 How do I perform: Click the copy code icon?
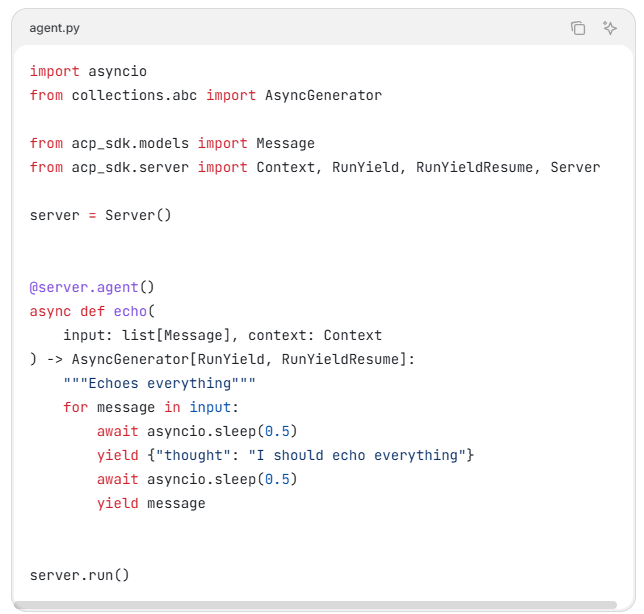coord(578,28)
